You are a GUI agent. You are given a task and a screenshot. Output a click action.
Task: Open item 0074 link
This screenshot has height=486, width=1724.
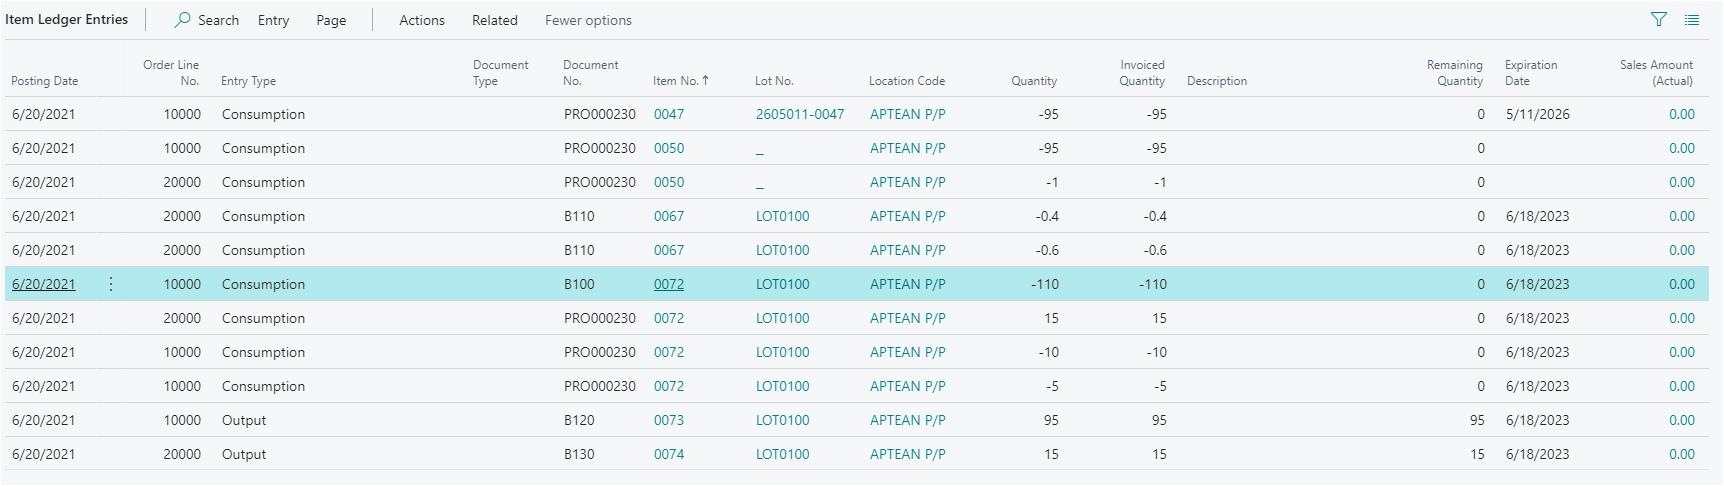[x=669, y=454]
